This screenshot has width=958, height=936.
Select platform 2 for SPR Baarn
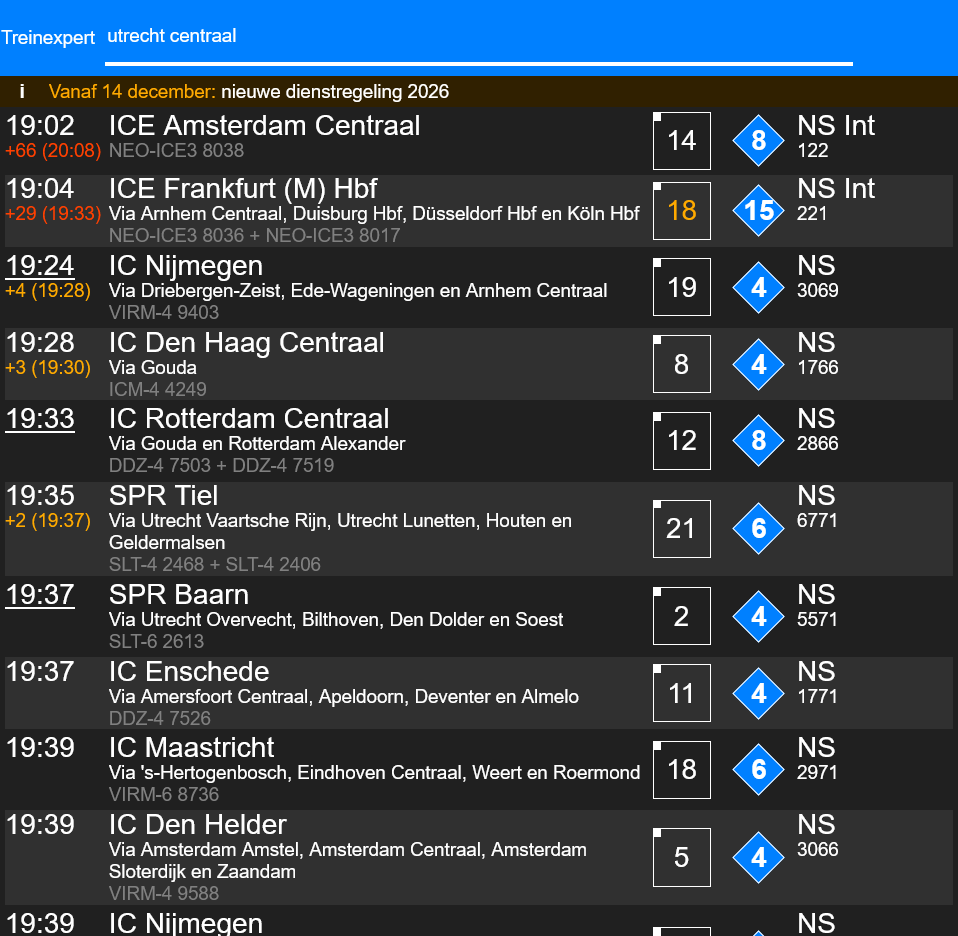click(x=681, y=617)
